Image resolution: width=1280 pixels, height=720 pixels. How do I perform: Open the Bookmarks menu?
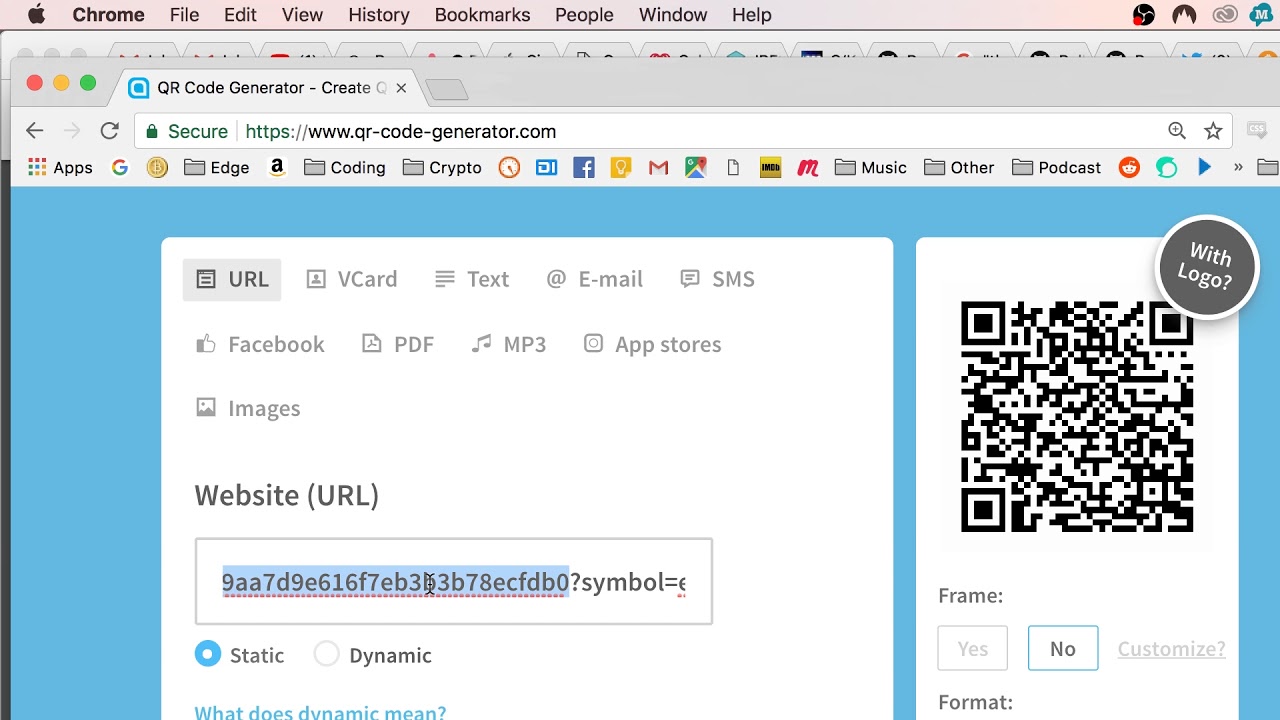(x=482, y=15)
